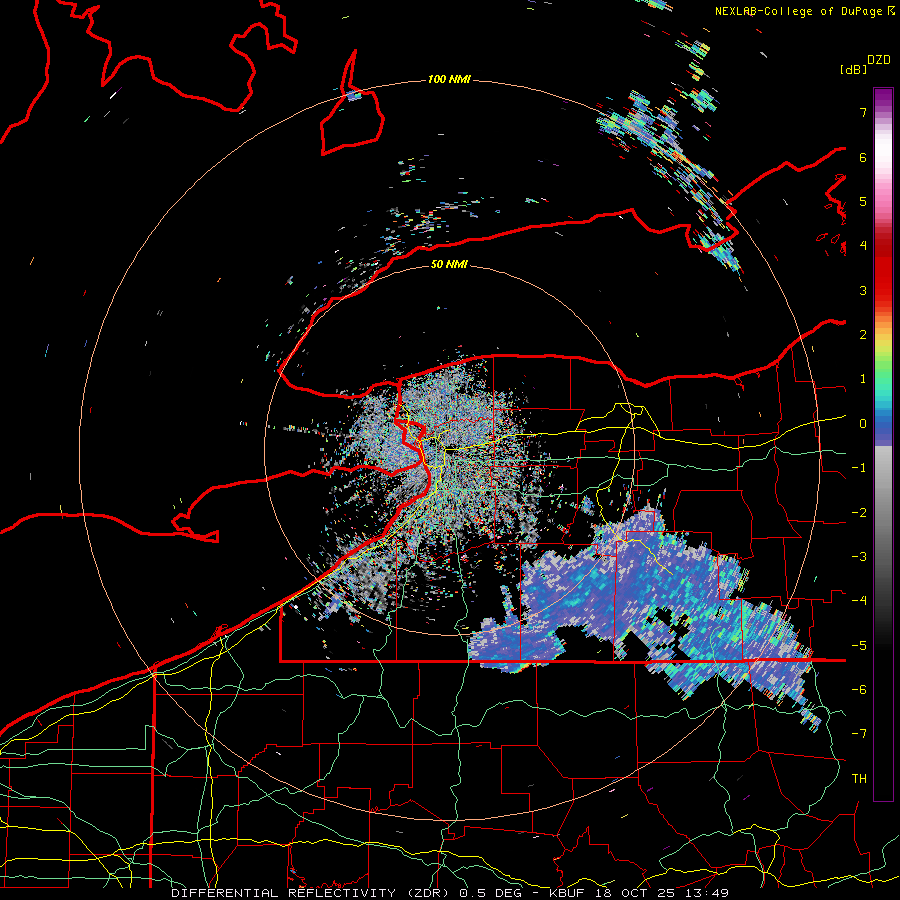This screenshot has height=900, width=900.
Task: Click the 3 value on the color scale
Action: tap(863, 290)
